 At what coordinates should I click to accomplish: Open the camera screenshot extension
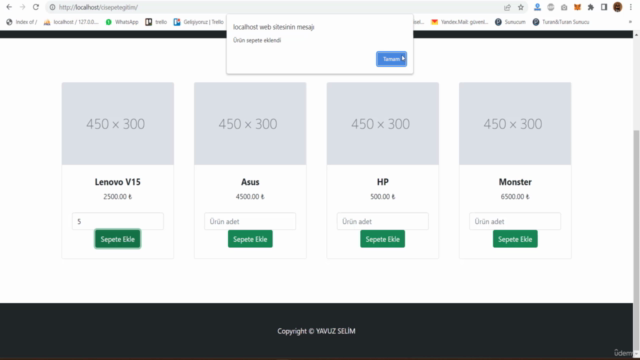coord(564,7)
